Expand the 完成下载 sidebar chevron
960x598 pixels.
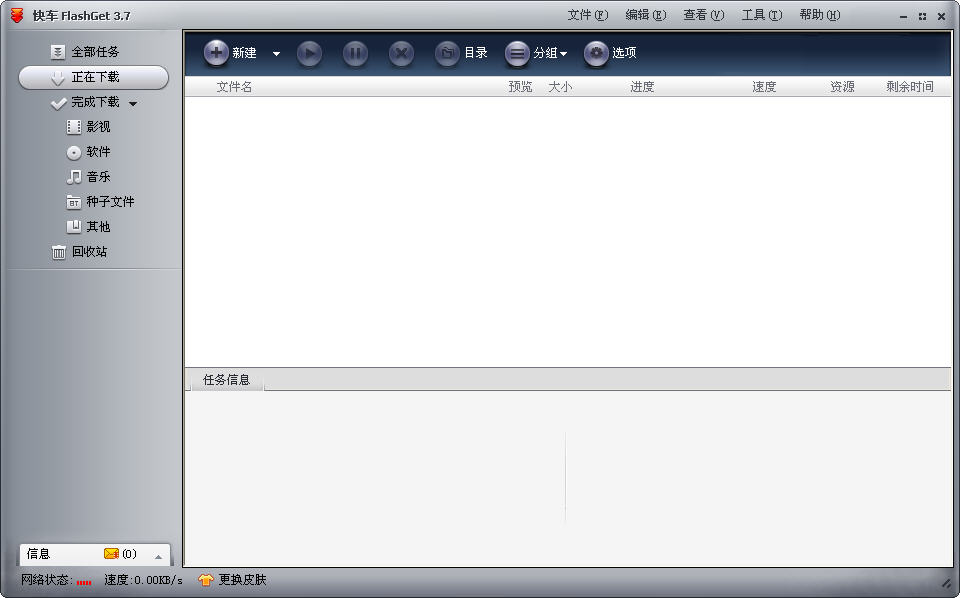[131, 102]
